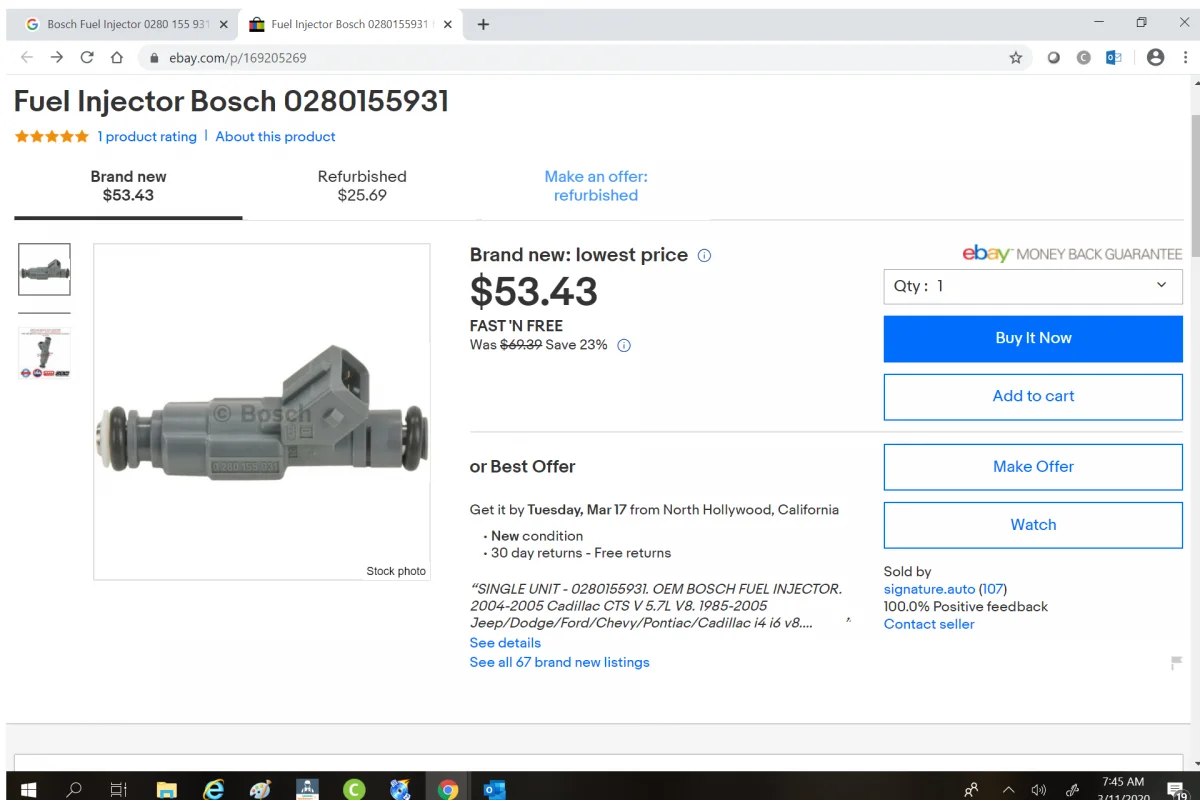1200x800 pixels.
Task: Reload the page with the refresh icon
Action: point(87,58)
